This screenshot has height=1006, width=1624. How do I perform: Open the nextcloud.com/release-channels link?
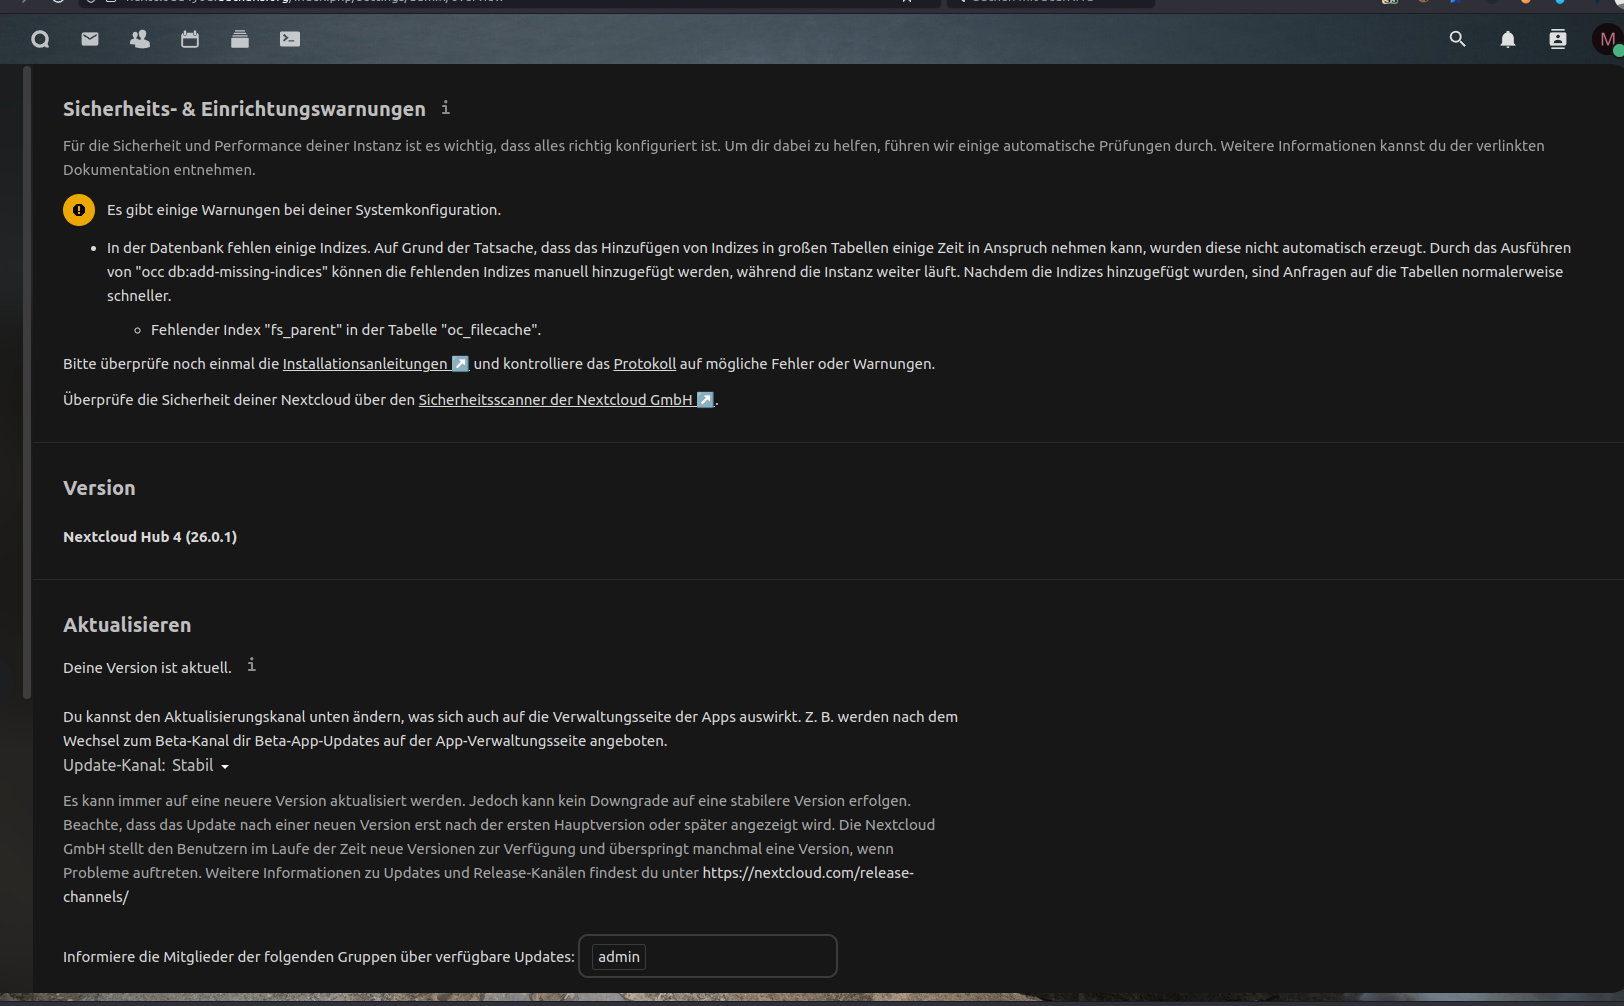coord(808,873)
